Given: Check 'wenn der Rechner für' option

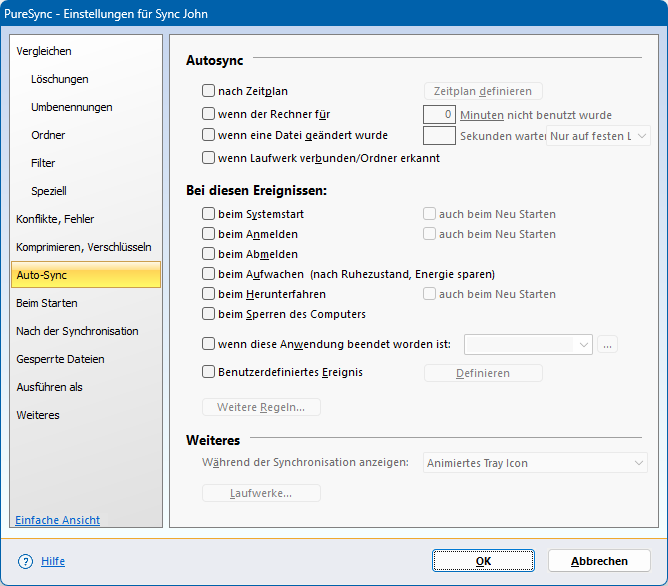Looking at the screenshot, I should point(208,114).
